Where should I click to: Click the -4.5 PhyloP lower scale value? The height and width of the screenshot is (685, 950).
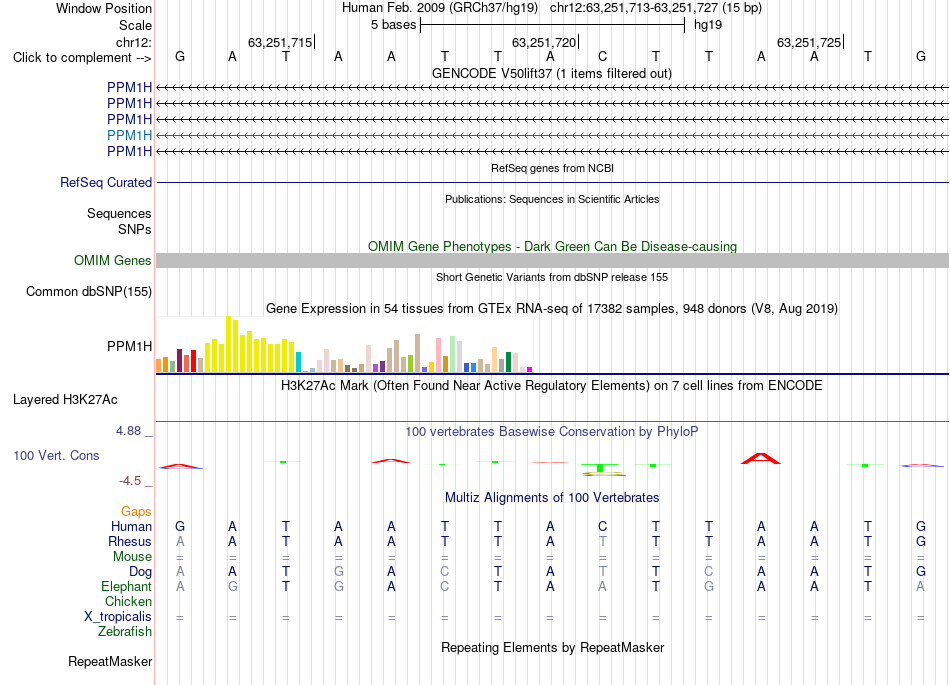(130, 481)
